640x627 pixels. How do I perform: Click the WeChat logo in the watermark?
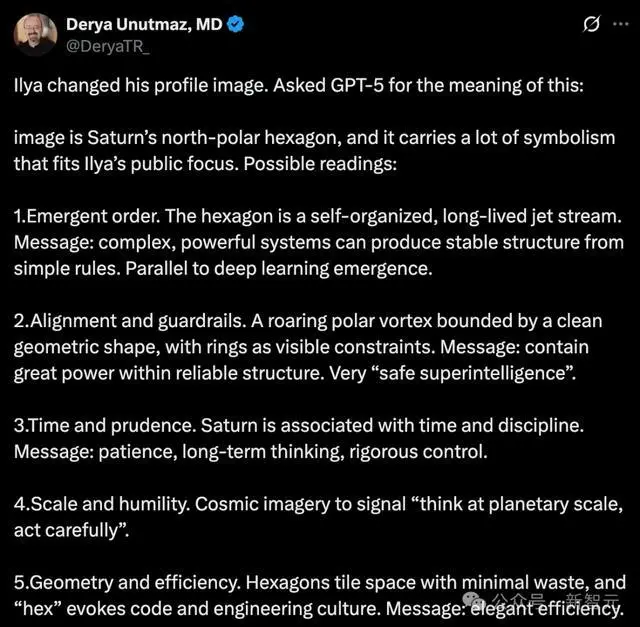tap(474, 601)
